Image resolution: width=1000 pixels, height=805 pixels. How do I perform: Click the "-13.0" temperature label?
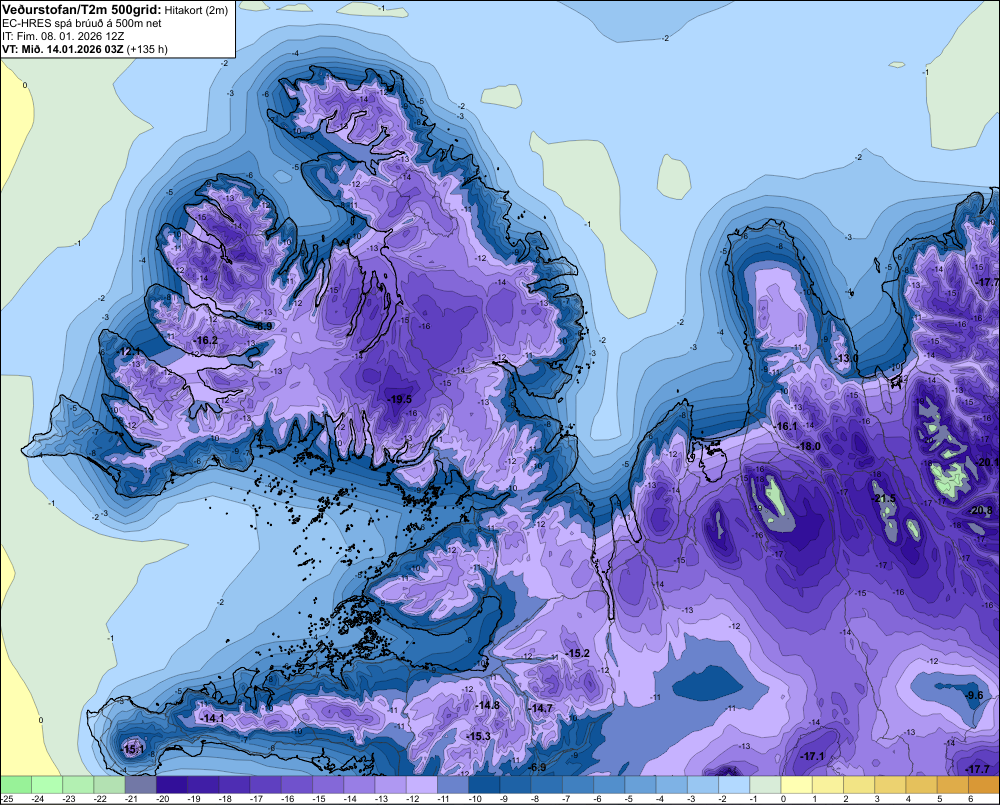click(847, 358)
